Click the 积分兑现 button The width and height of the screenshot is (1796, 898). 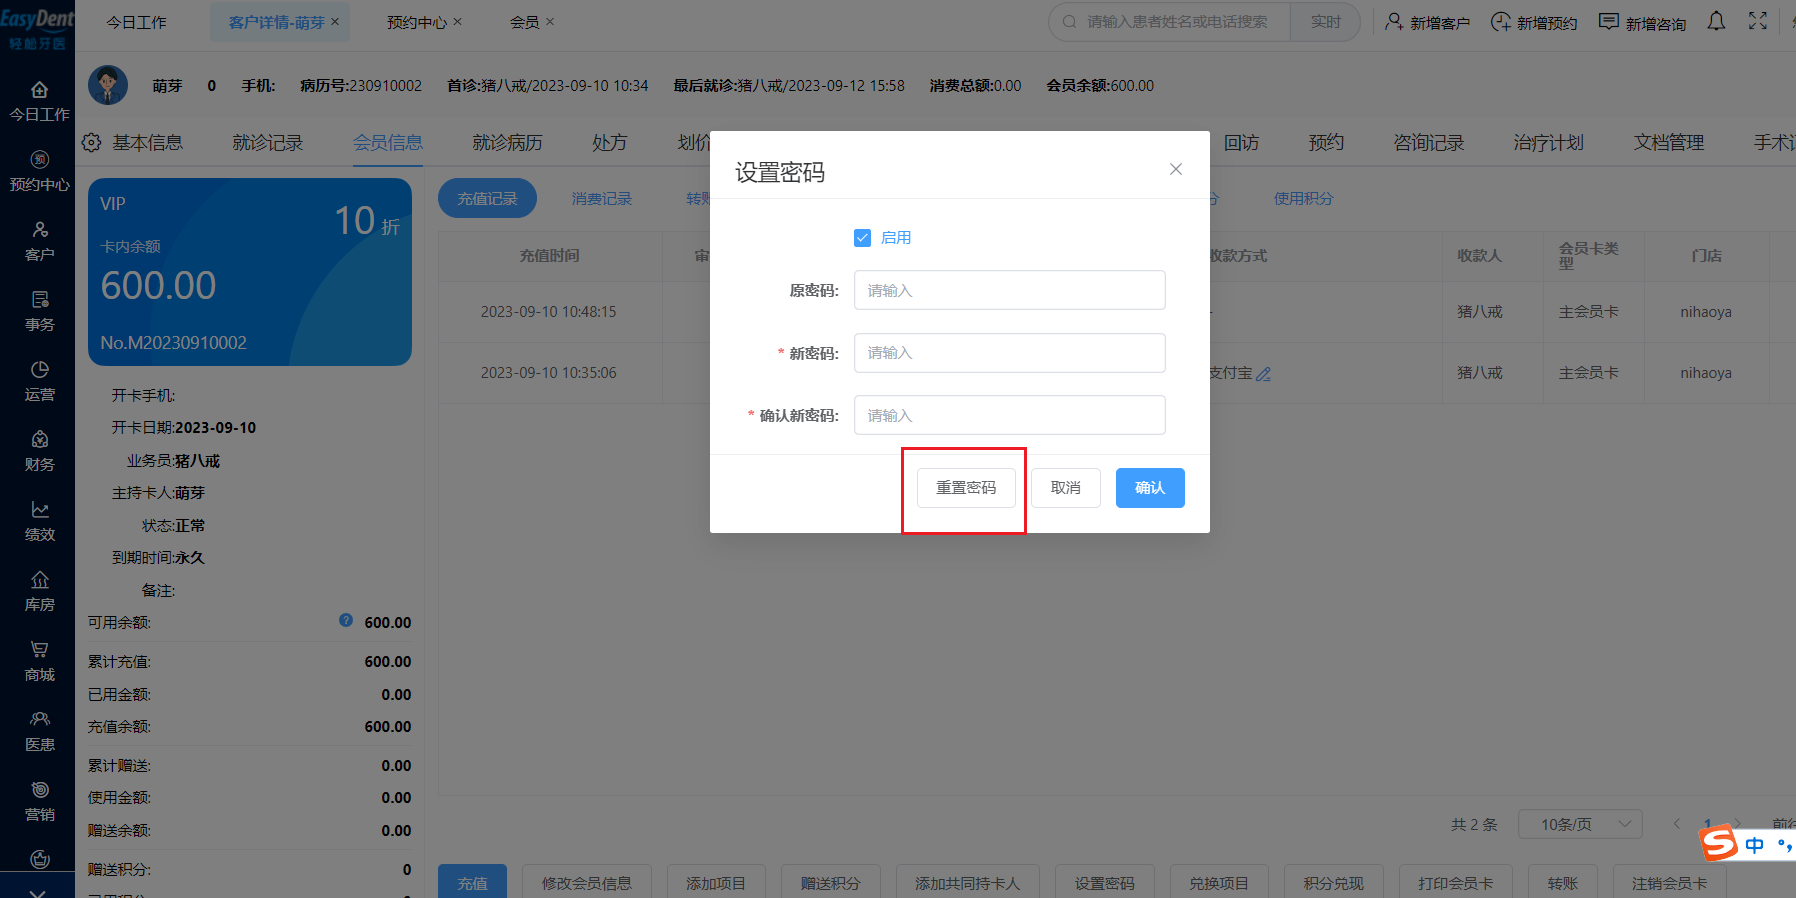pos(1334,882)
